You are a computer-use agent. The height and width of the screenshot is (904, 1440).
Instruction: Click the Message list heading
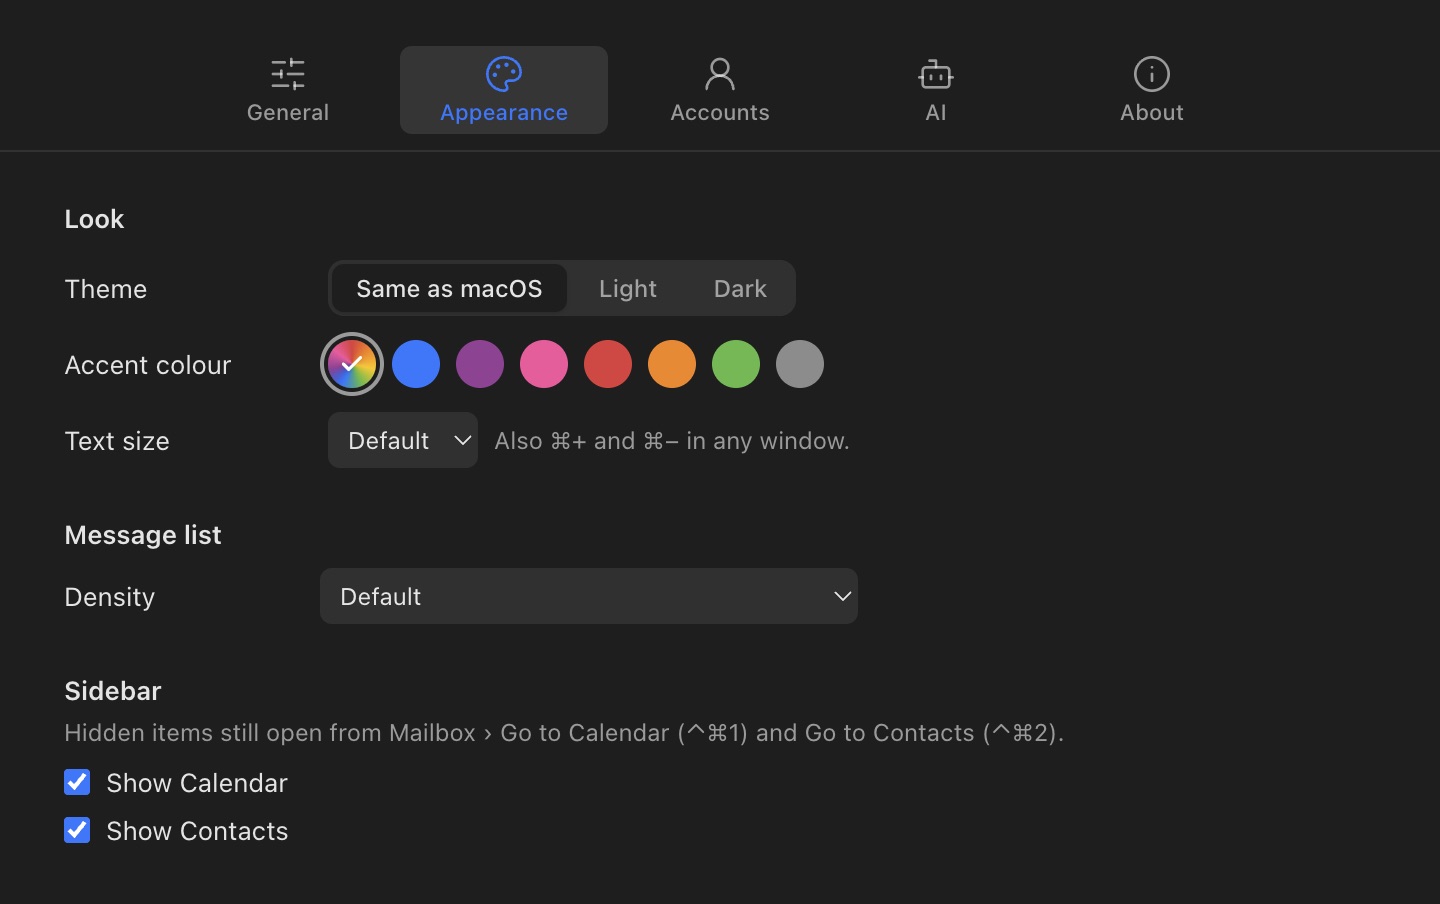pos(143,535)
